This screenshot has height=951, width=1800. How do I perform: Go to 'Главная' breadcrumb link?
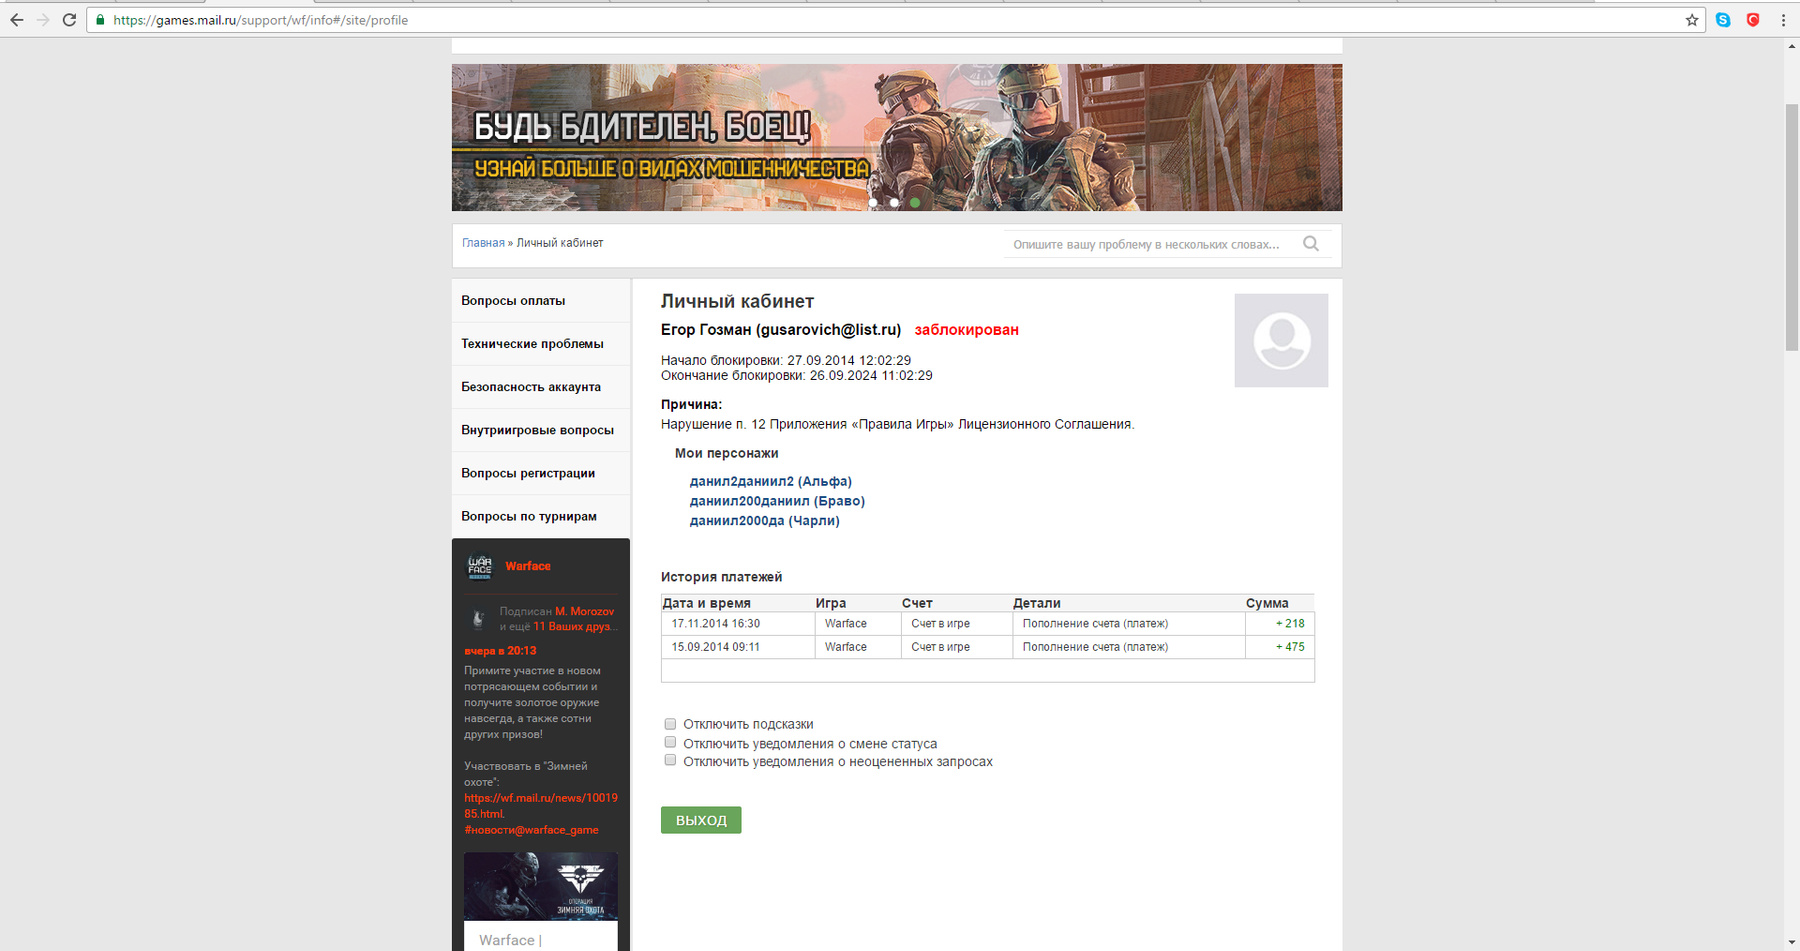pyautogui.click(x=483, y=243)
